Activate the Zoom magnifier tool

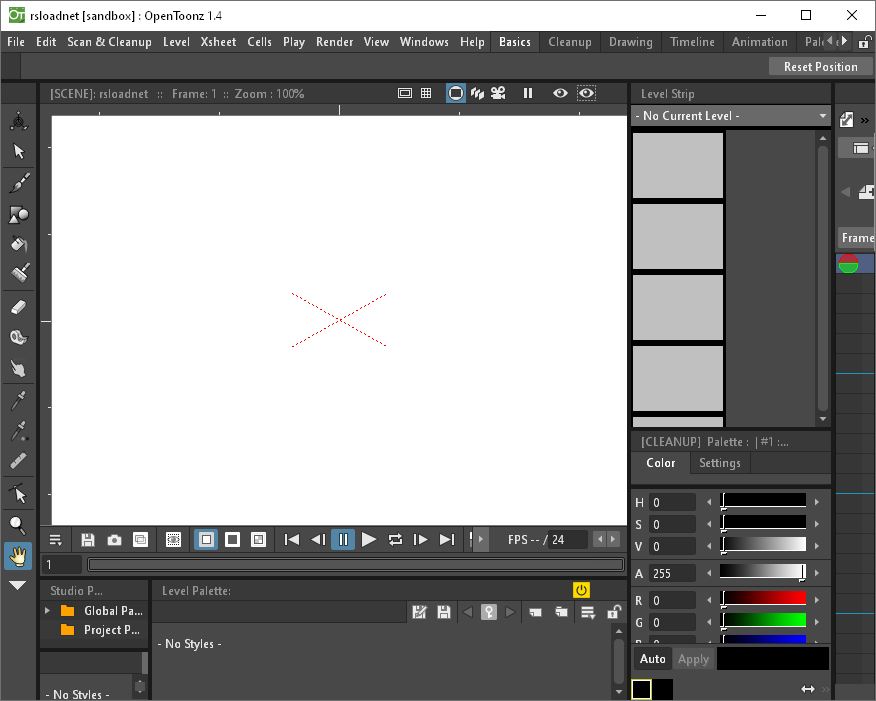click(18, 525)
